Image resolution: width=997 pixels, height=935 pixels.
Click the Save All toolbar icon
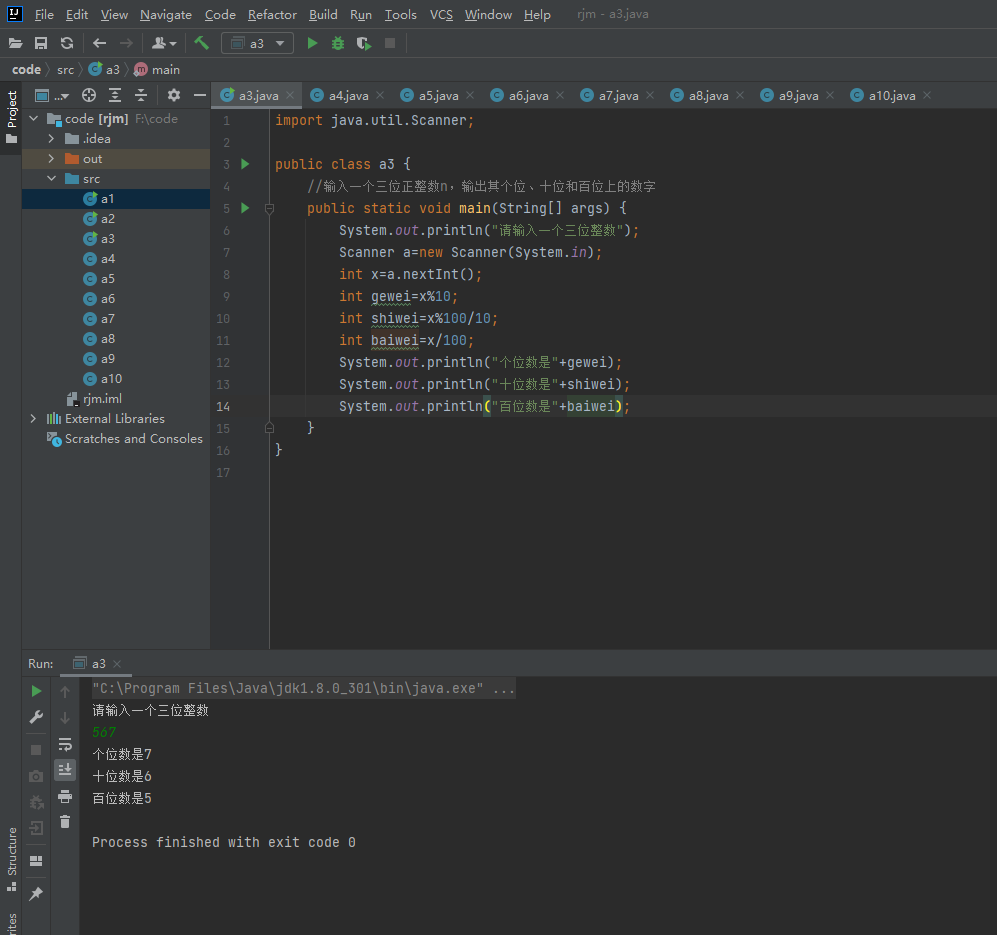(x=41, y=43)
